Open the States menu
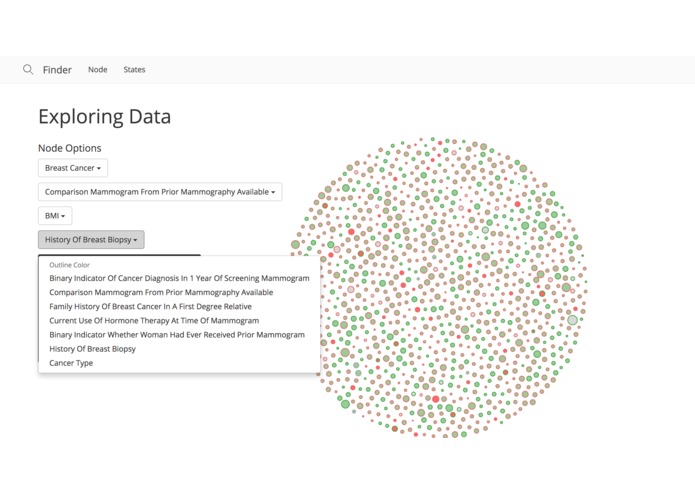Screen dimensions: 695x494 (134, 70)
